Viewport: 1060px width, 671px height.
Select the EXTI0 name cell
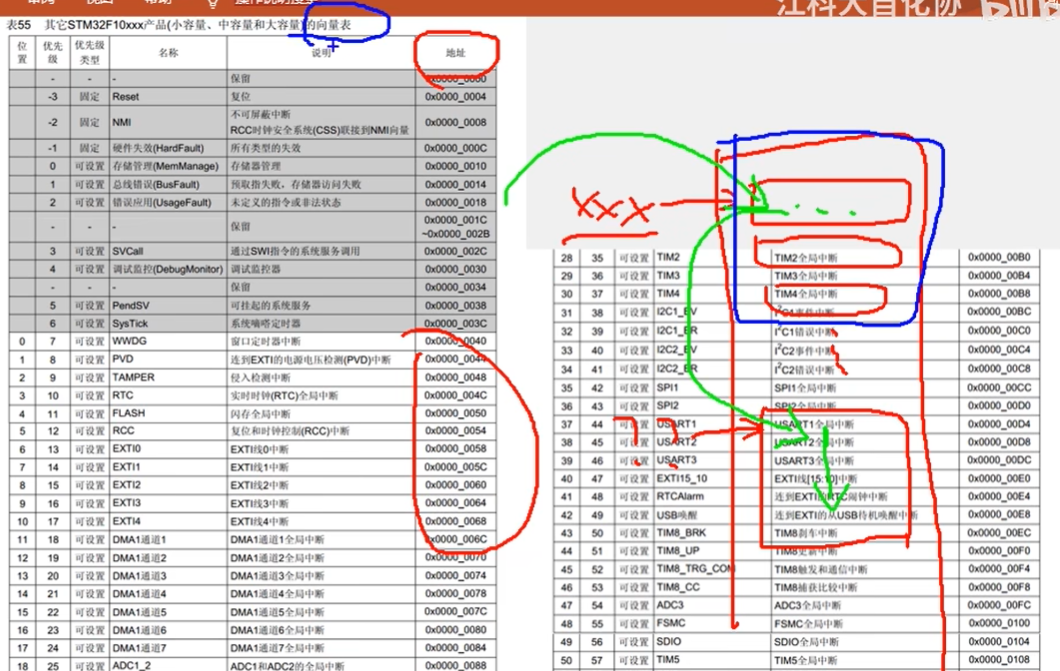tap(168, 449)
